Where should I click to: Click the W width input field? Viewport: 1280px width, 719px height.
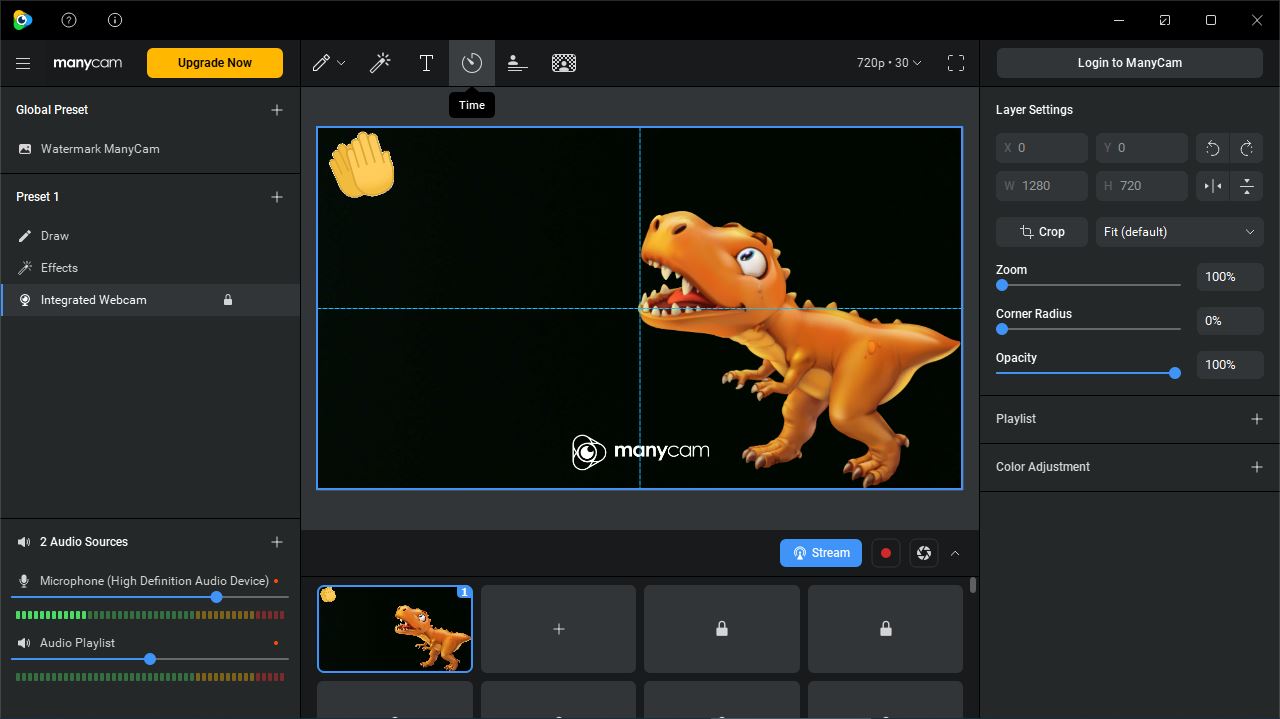click(1042, 186)
